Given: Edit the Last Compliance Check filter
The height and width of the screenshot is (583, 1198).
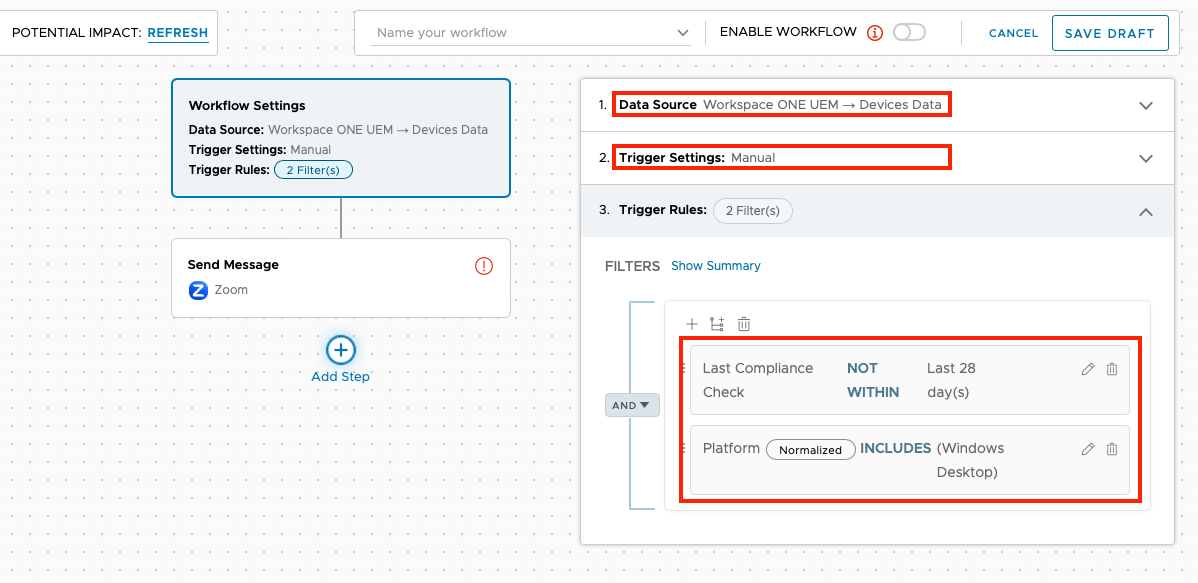Looking at the screenshot, I should pyautogui.click(x=1088, y=369).
